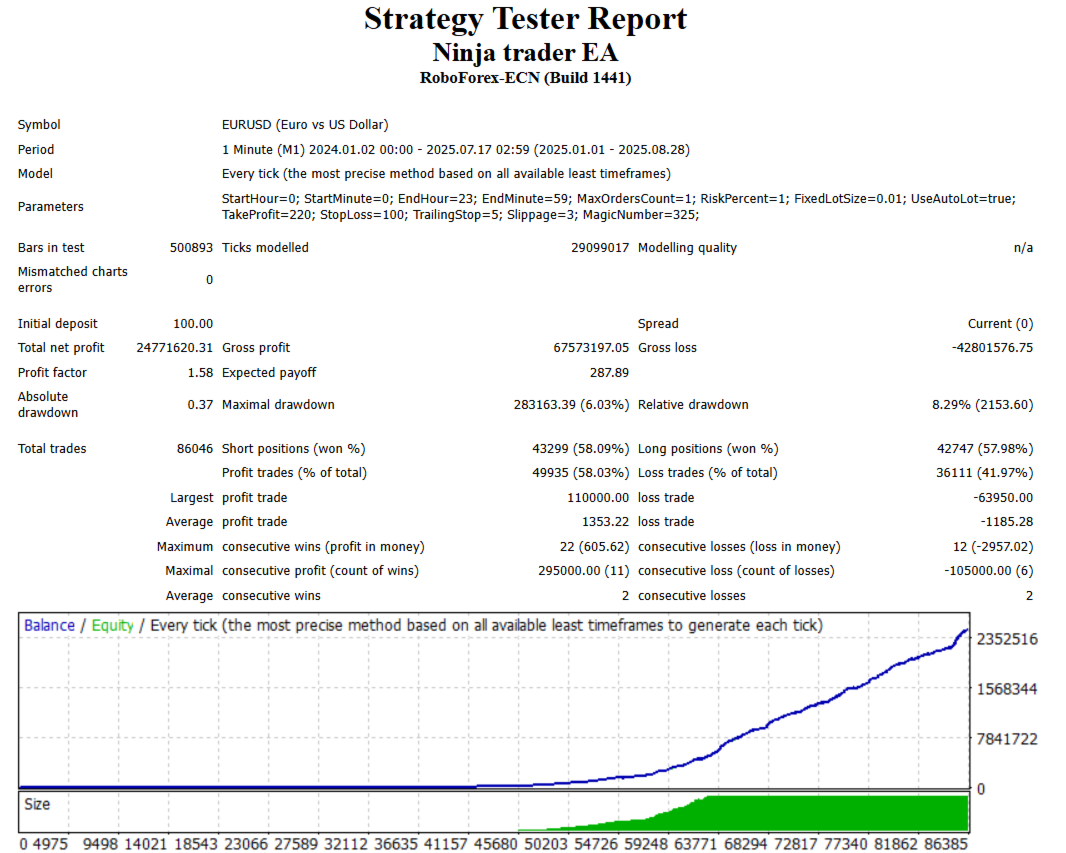1066x853 pixels.
Task: Click the Symbol row label
Action: [39, 125]
